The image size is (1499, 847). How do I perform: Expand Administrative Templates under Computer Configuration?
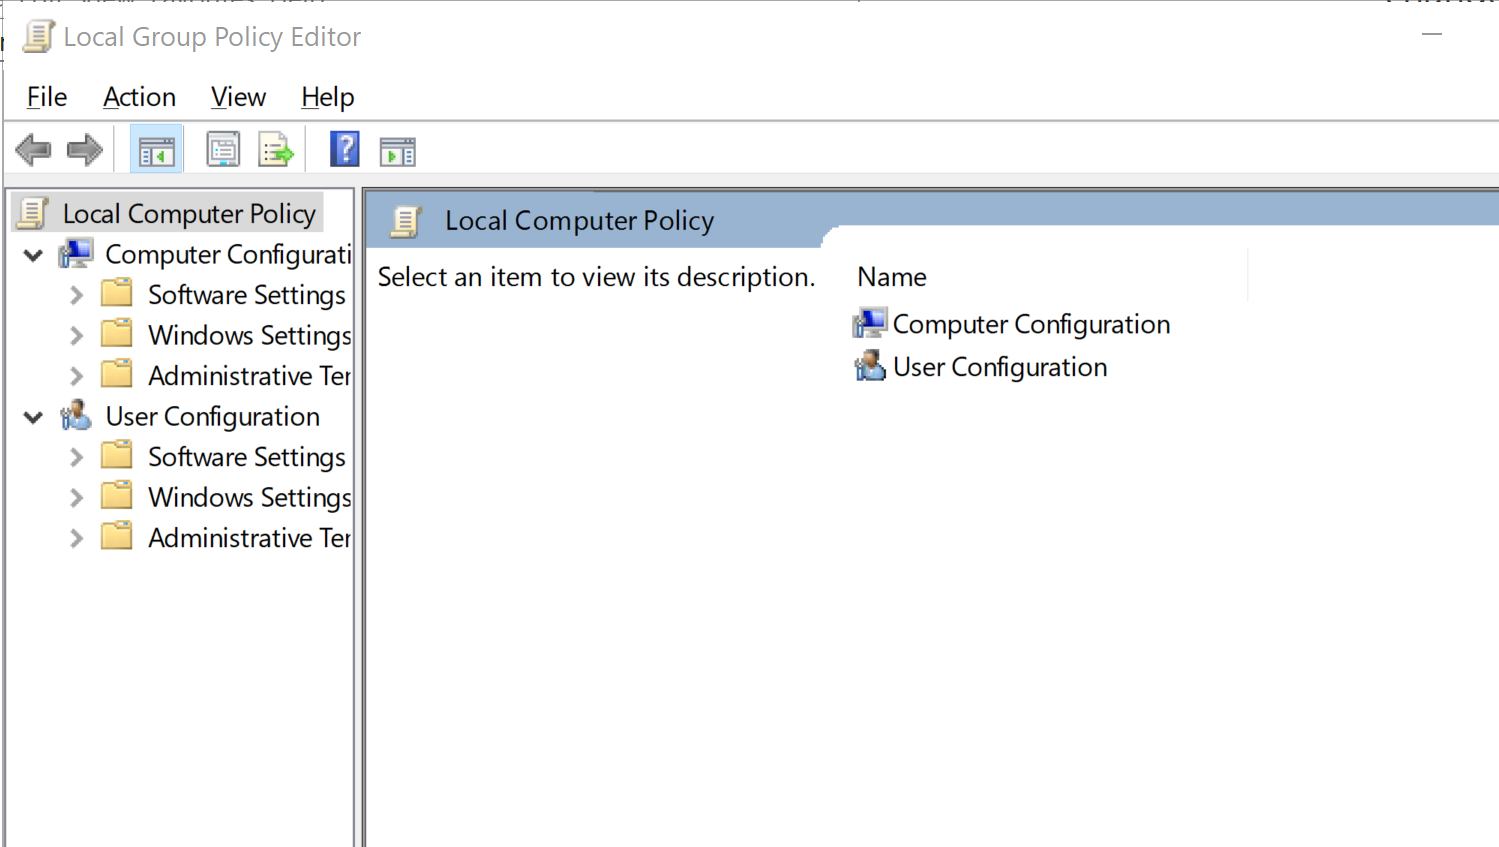click(76, 376)
